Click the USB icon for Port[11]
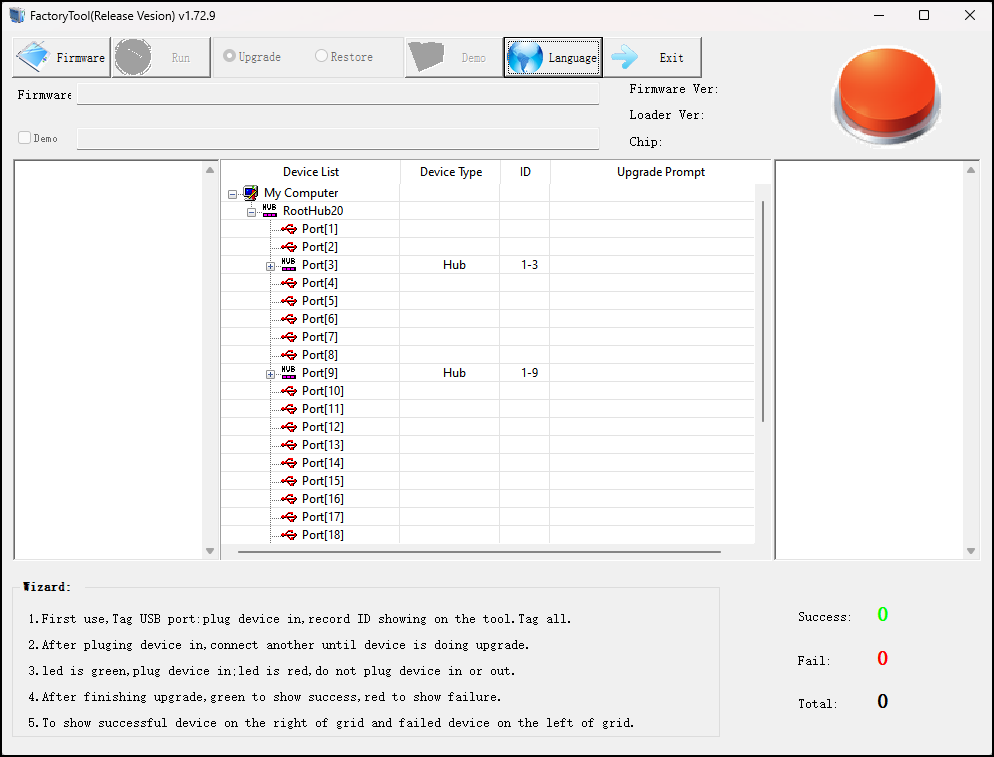Viewport: 994px width, 757px height. [289, 409]
